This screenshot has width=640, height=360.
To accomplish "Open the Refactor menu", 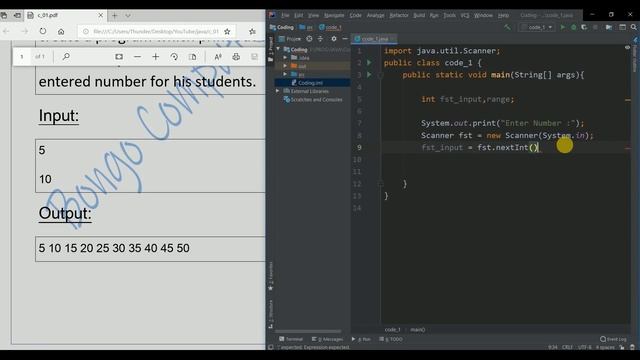I will click(399, 15).
